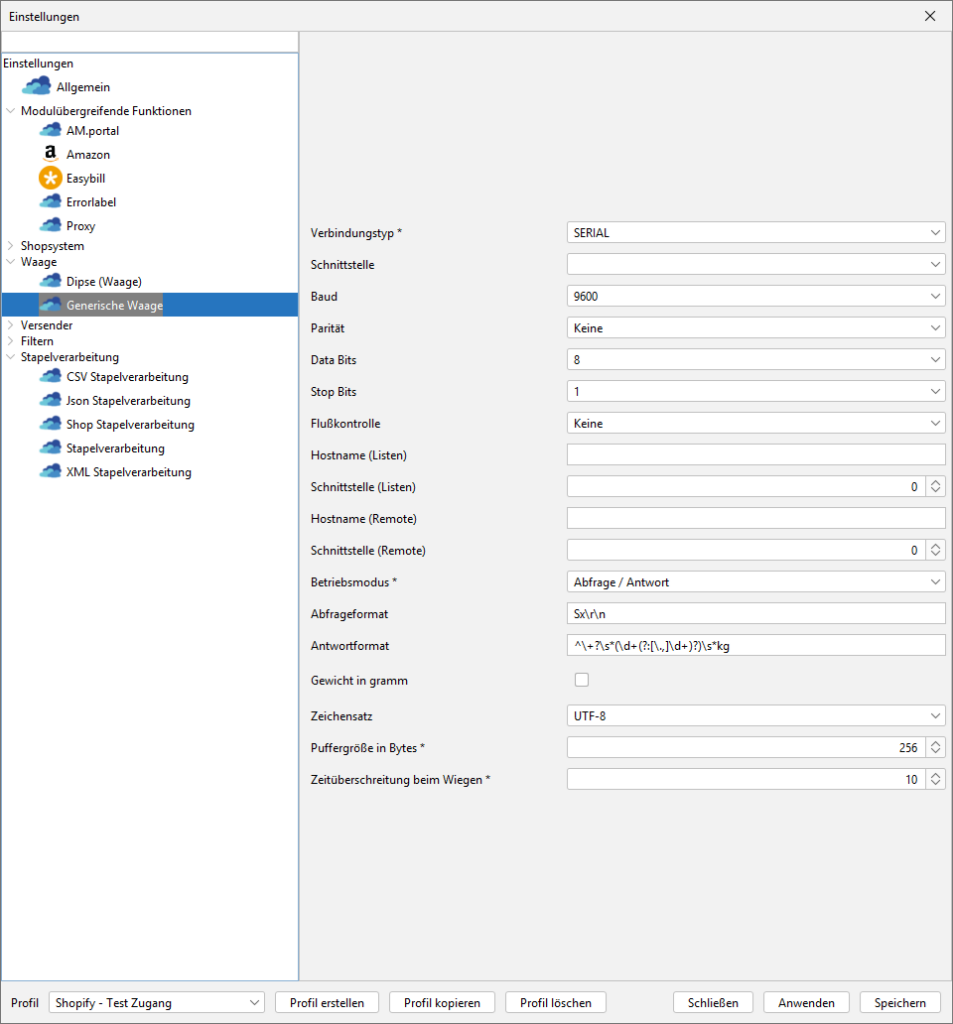Open the Profil selection dropdown
The height and width of the screenshot is (1024, 953).
[156, 1003]
